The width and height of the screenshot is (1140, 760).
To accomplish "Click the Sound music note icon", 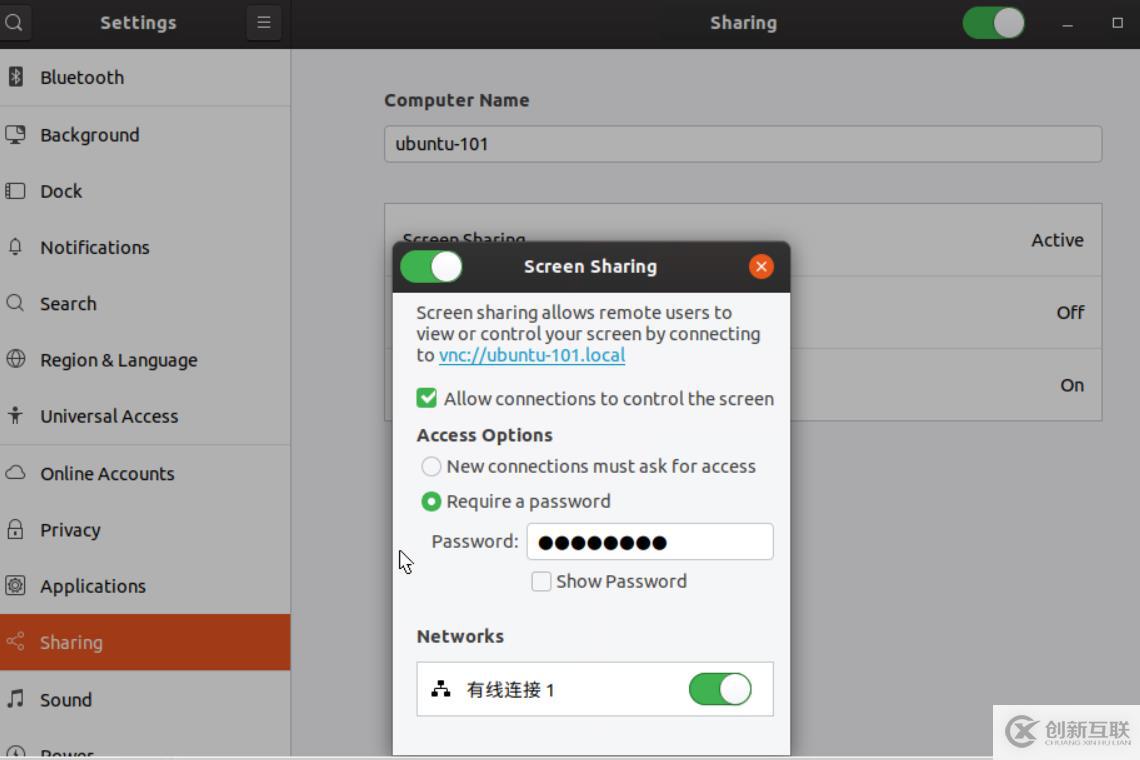I will (15, 699).
